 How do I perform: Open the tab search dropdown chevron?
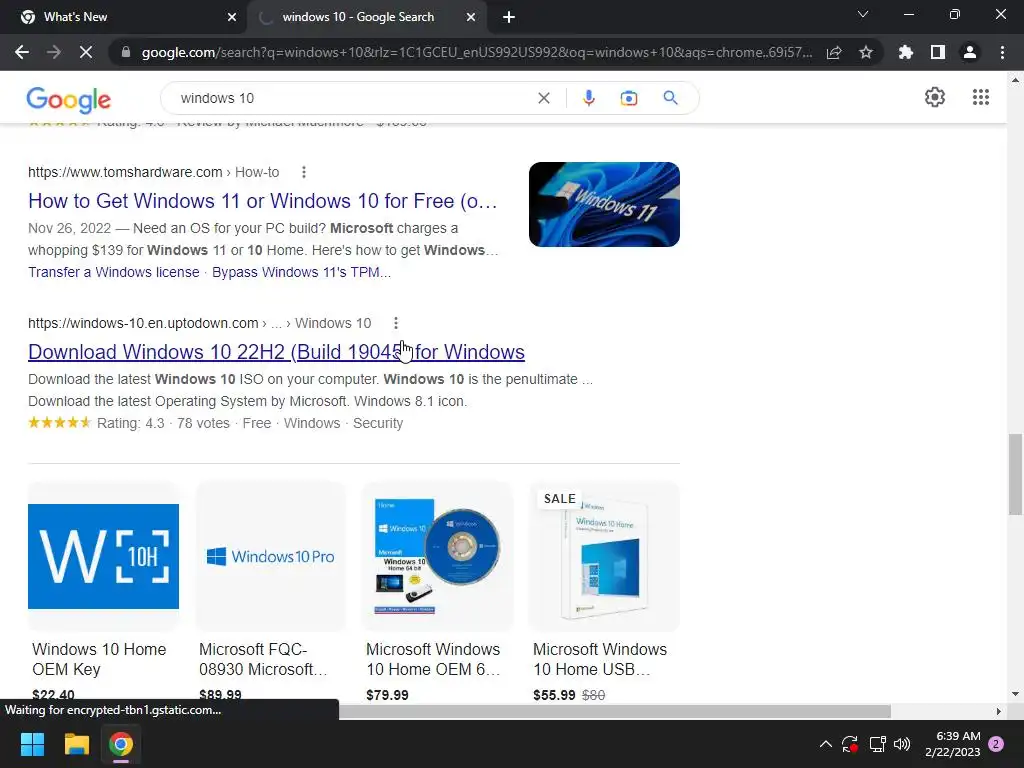pos(863,14)
